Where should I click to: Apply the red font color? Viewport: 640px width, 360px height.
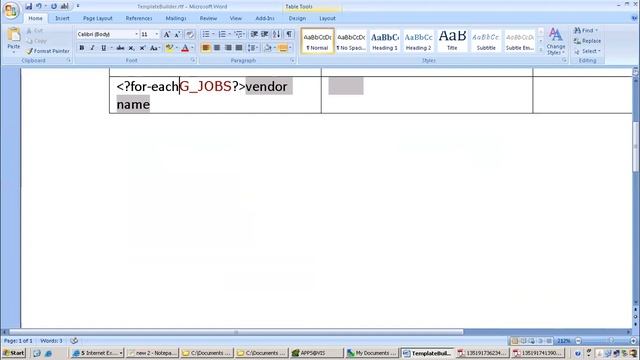point(185,48)
